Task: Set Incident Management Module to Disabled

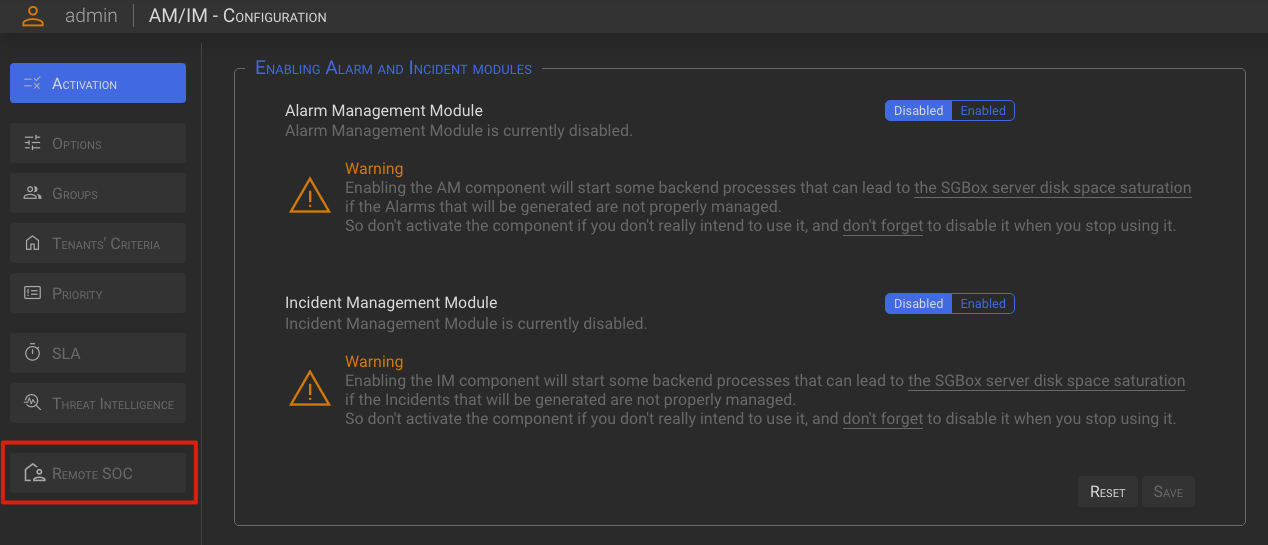Action: (918, 304)
